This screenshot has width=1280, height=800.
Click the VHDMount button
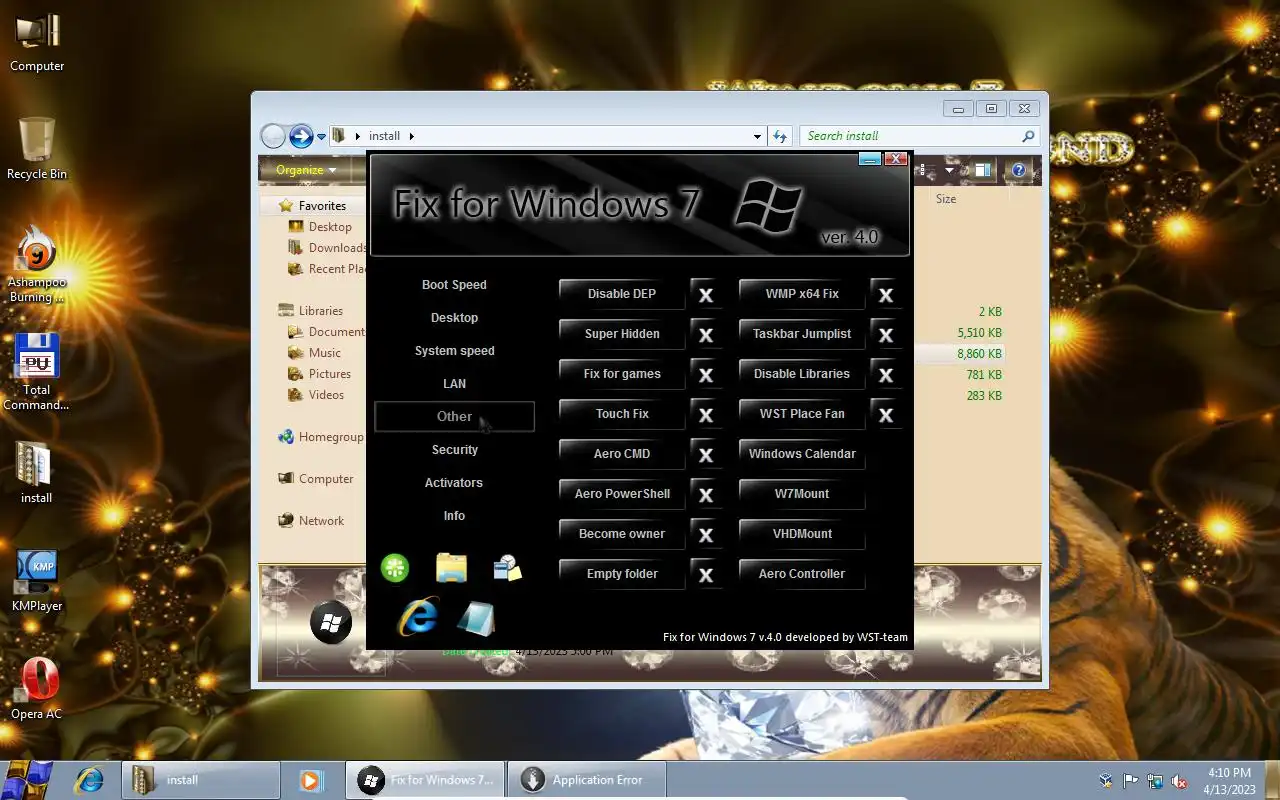click(x=802, y=534)
